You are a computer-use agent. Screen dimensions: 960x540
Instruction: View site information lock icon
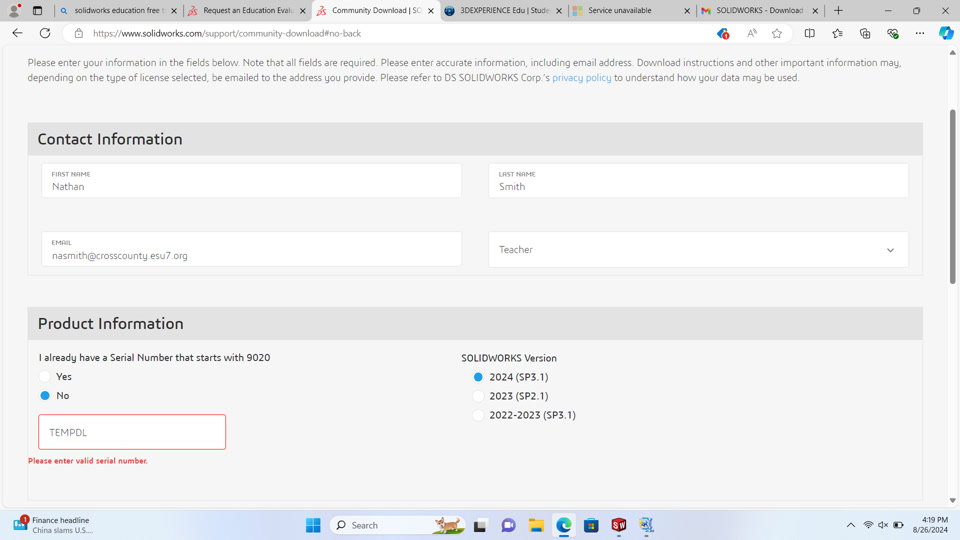(x=78, y=33)
